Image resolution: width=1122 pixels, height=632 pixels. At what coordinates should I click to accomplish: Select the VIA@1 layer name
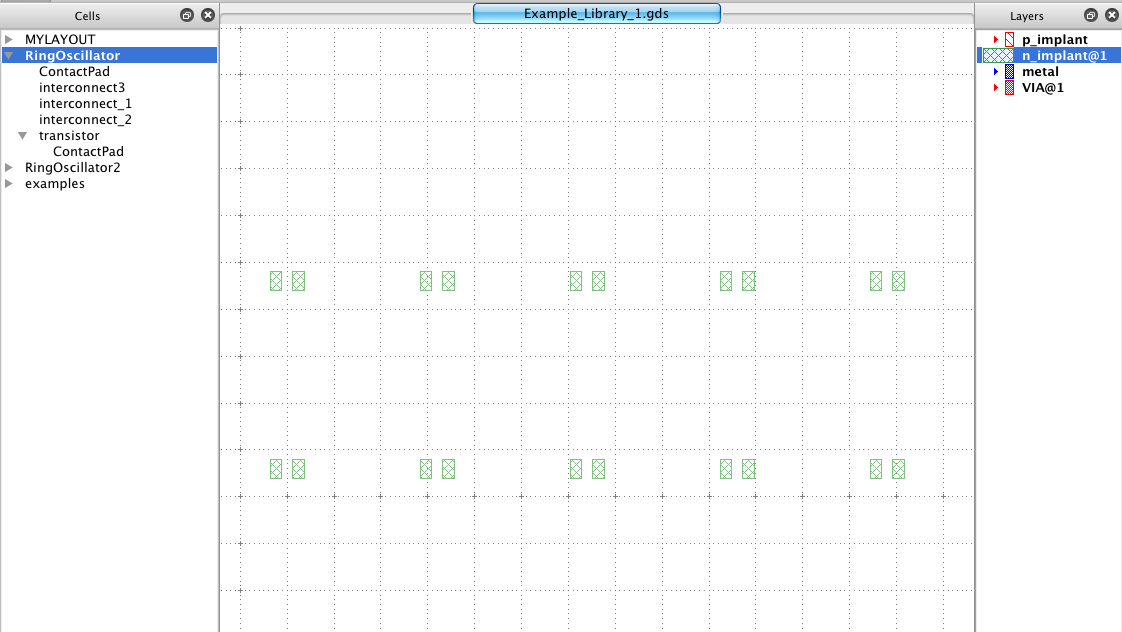click(1043, 87)
